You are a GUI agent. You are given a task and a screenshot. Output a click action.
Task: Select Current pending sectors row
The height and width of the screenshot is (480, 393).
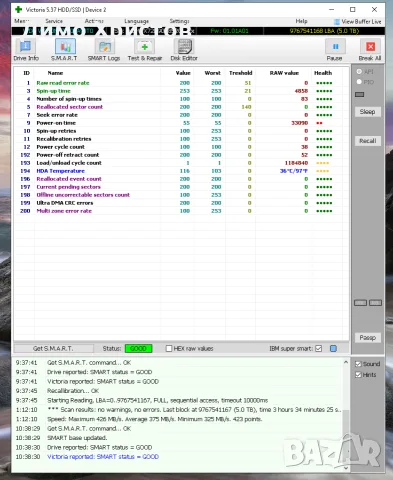click(181, 187)
